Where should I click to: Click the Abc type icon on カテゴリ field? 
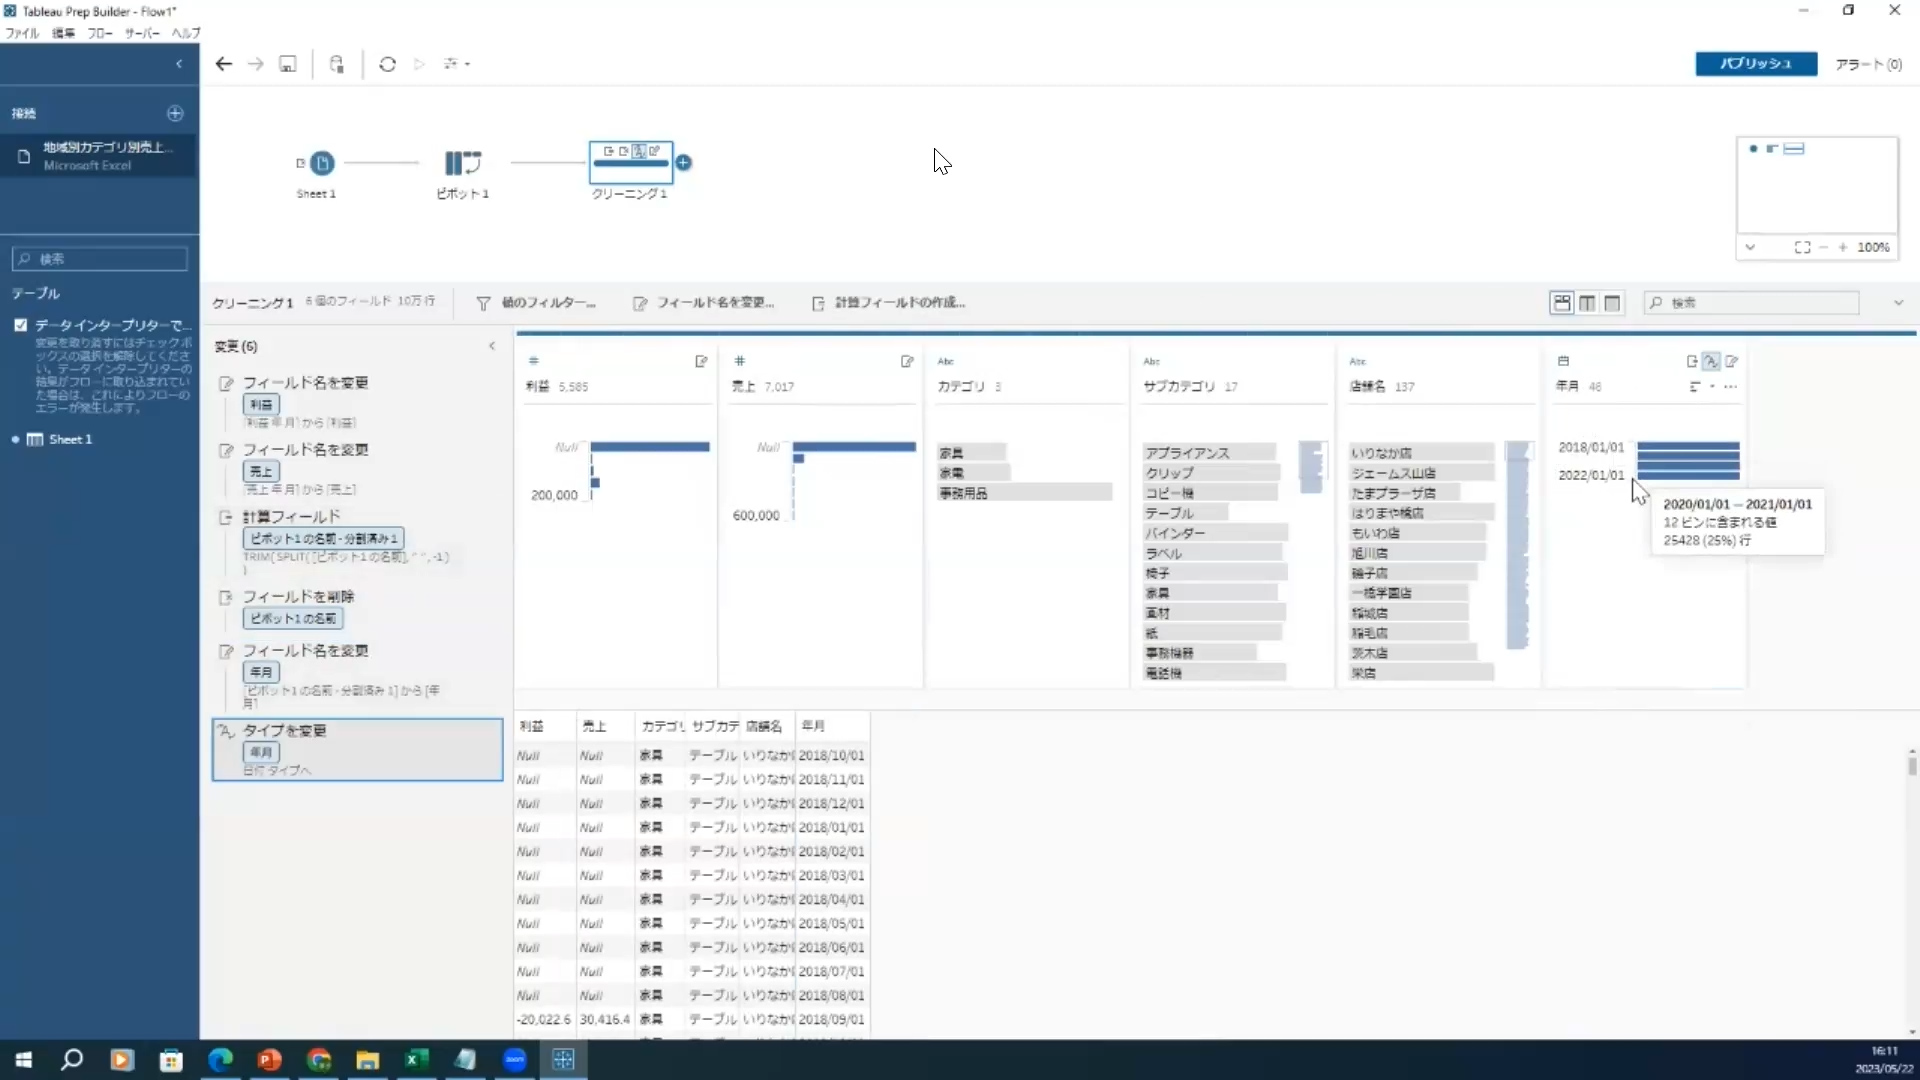(x=946, y=361)
